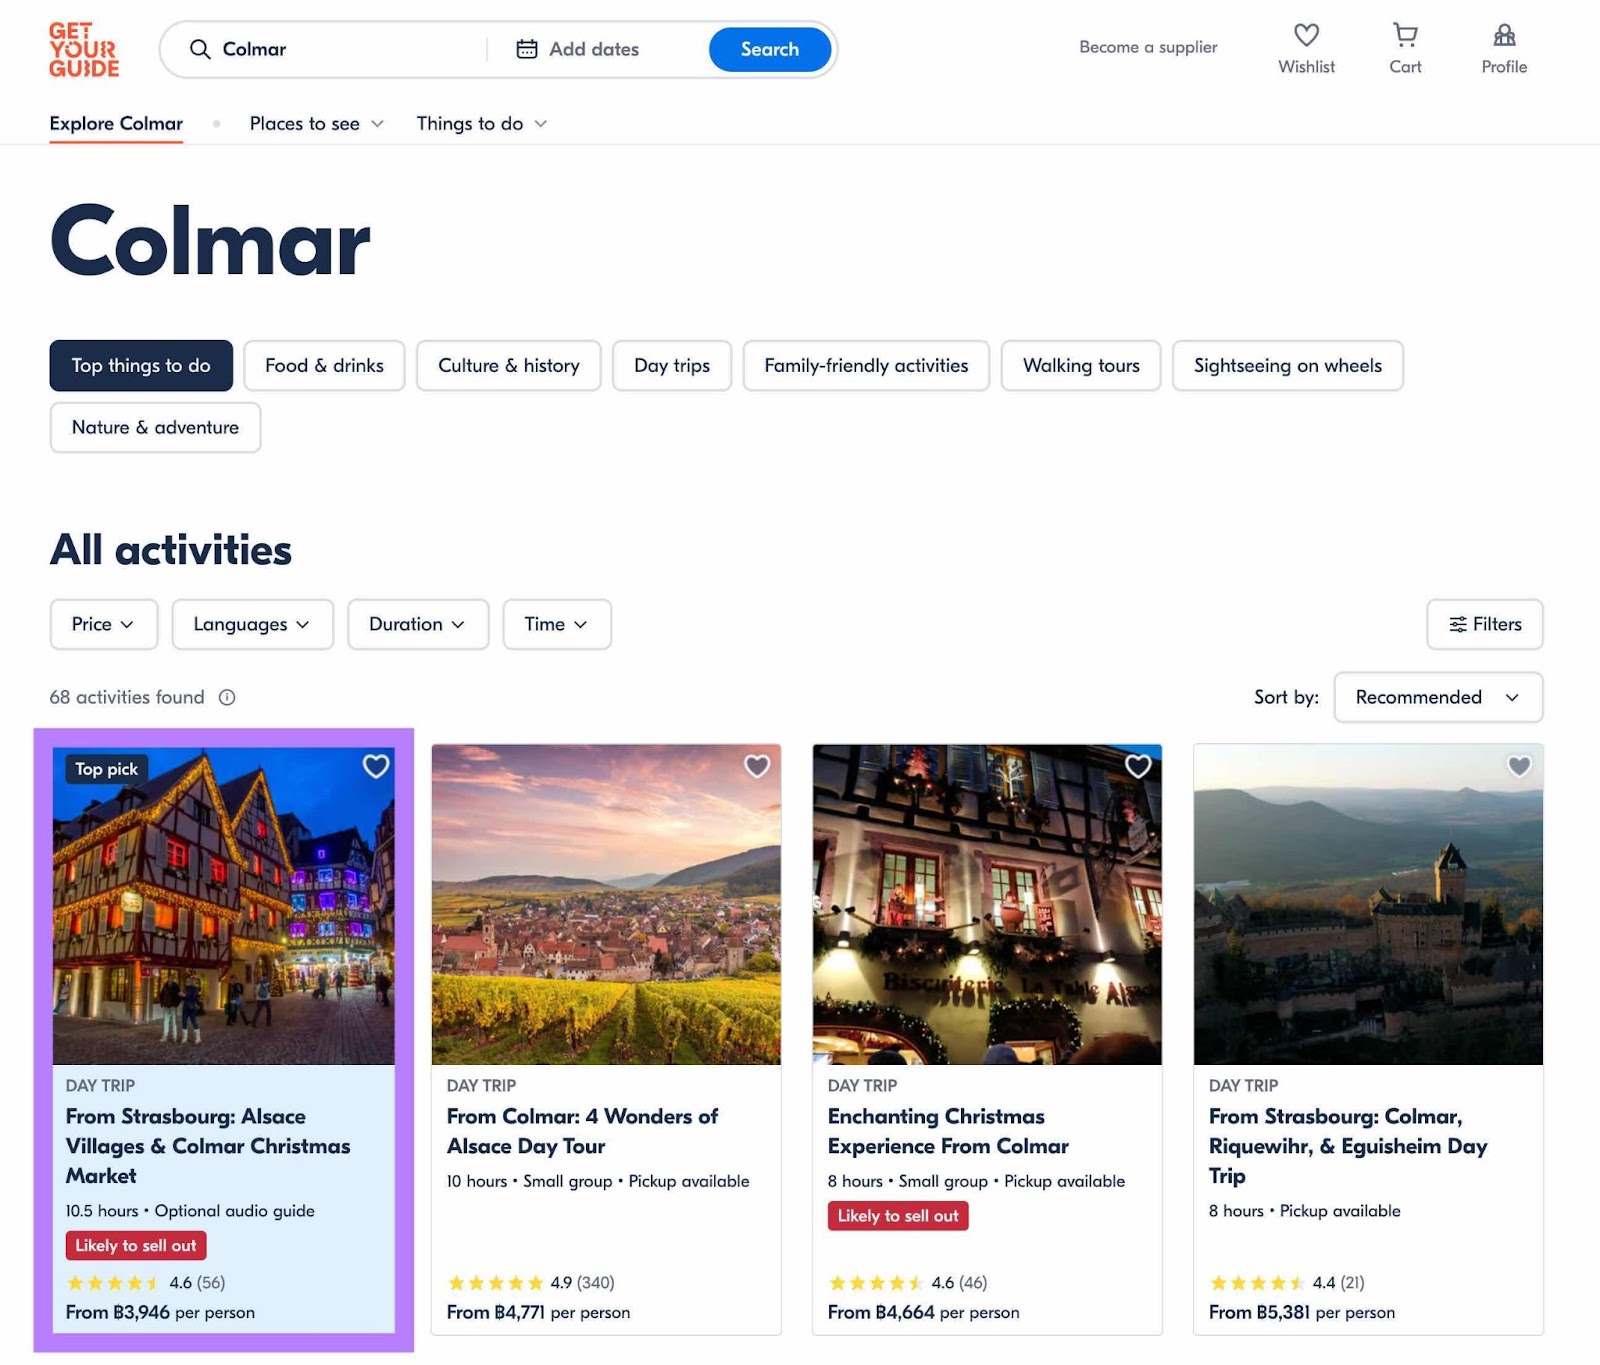The image size is (1600, 1365).
Task: Toggle wishlist heart on Enchanting Christmas Experience card
Action: click(1138, 766)
